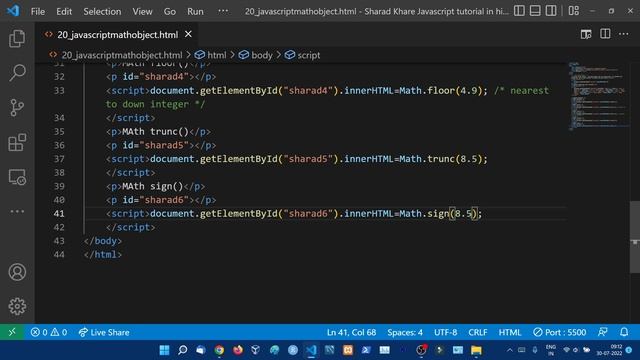The image size is (640, 360).
Task: Go to line via Ln 41, Col 68
Action: point(351,332)
